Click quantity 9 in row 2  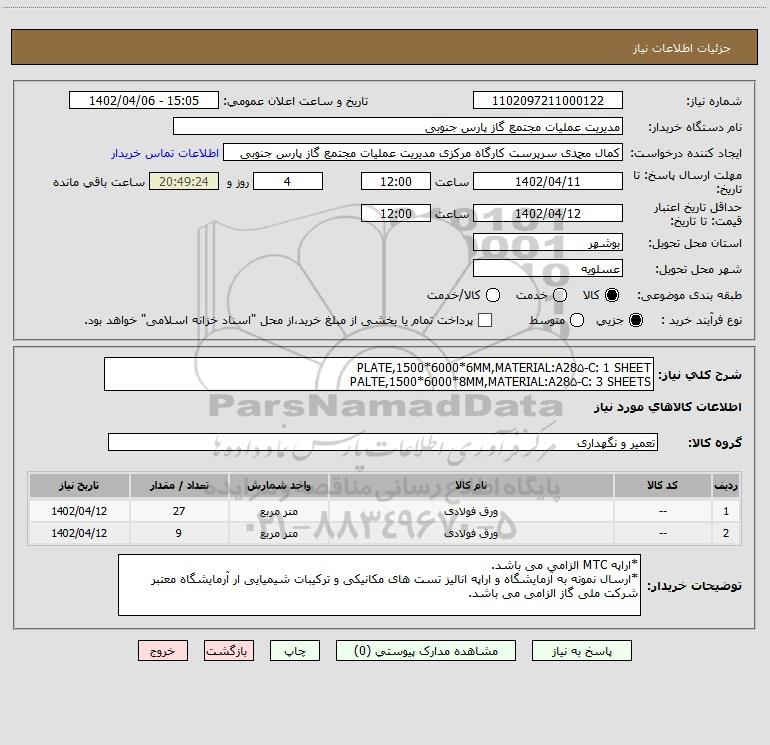(x=179, y=533)
